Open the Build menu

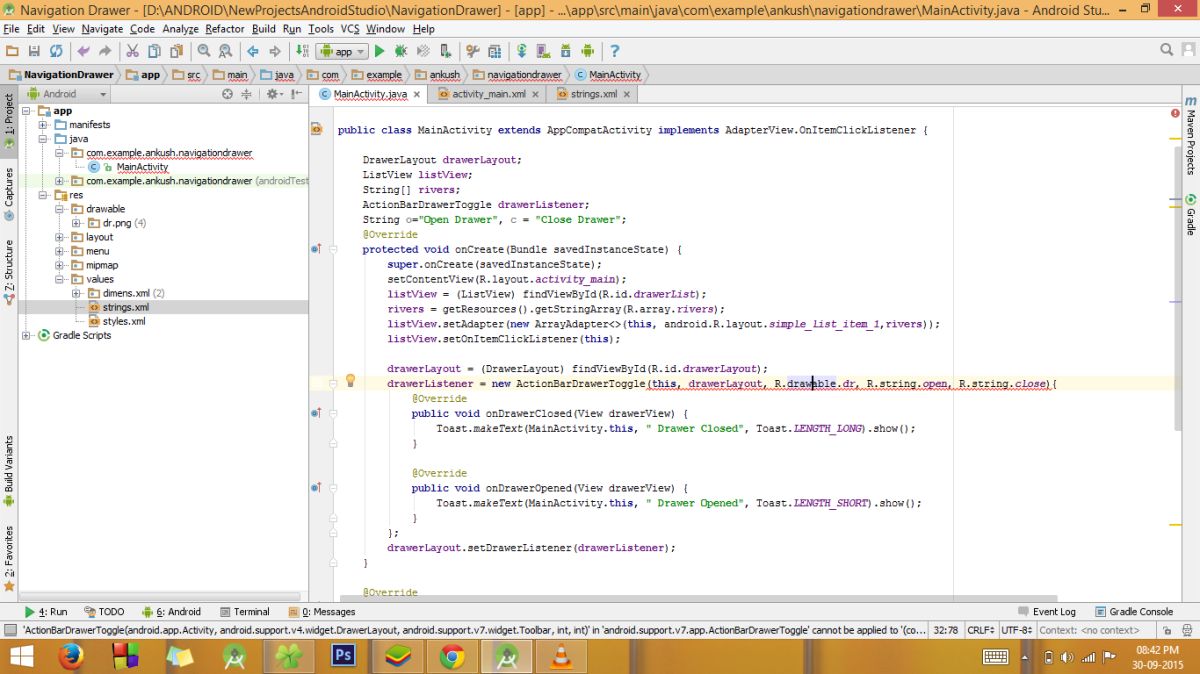[264, 29]
